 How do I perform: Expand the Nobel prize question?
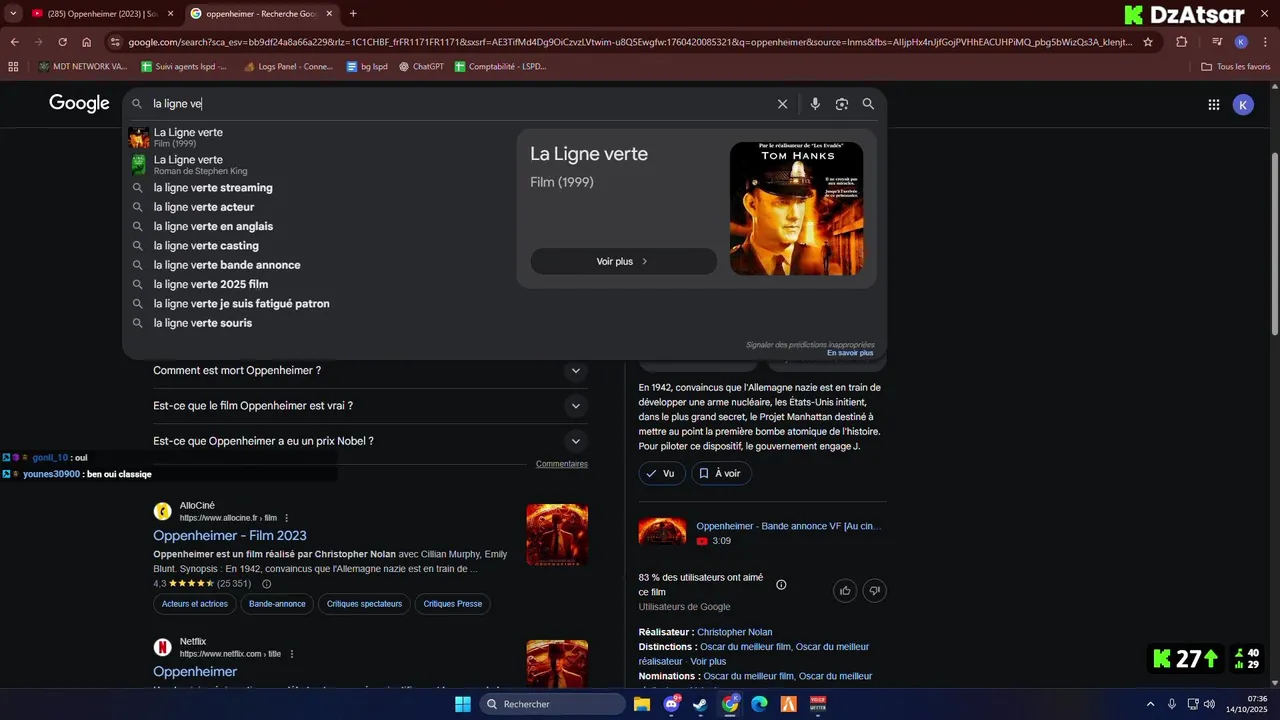[368, 441]
